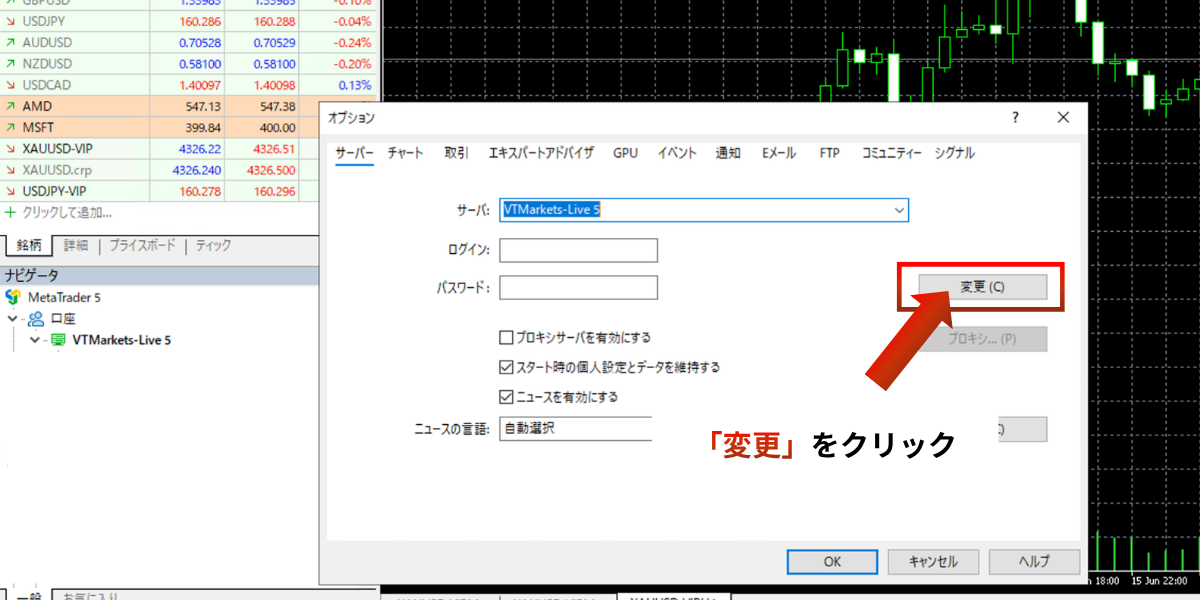Switch to the チャート tab in options
The image size is (1200, 600).
click(405, 153)
